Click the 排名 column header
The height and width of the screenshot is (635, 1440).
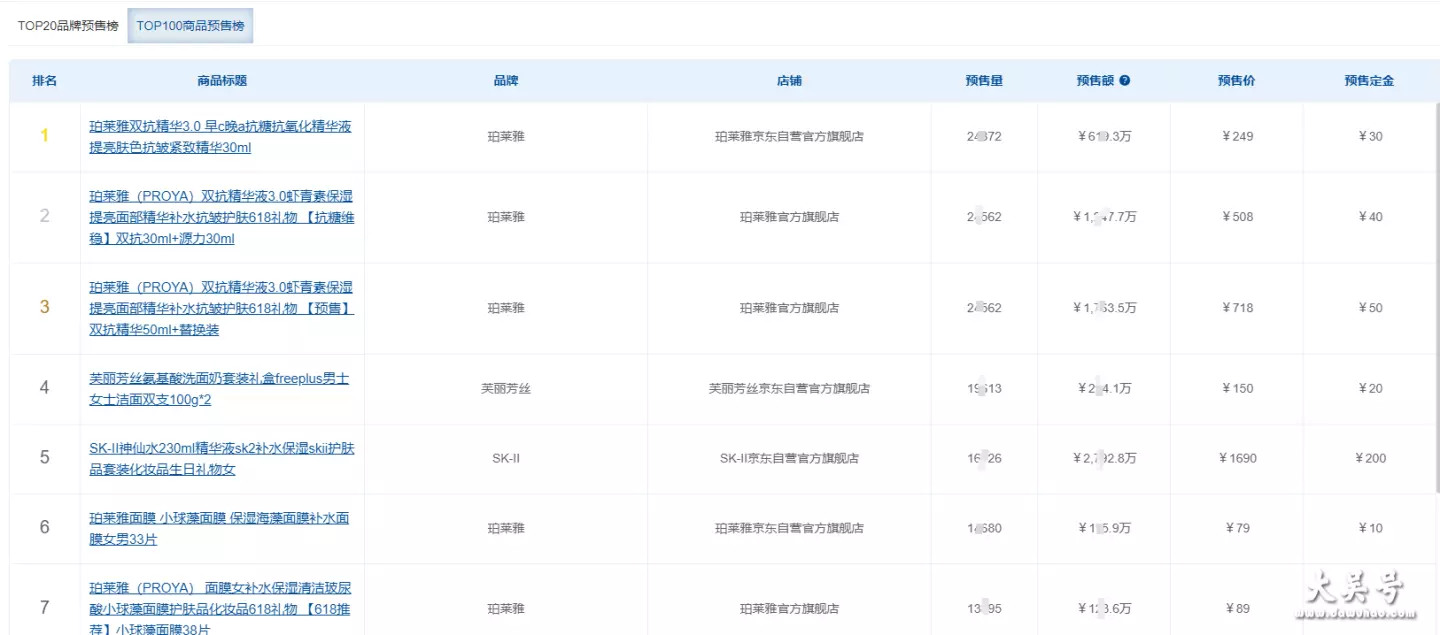[x=45, y=81]
